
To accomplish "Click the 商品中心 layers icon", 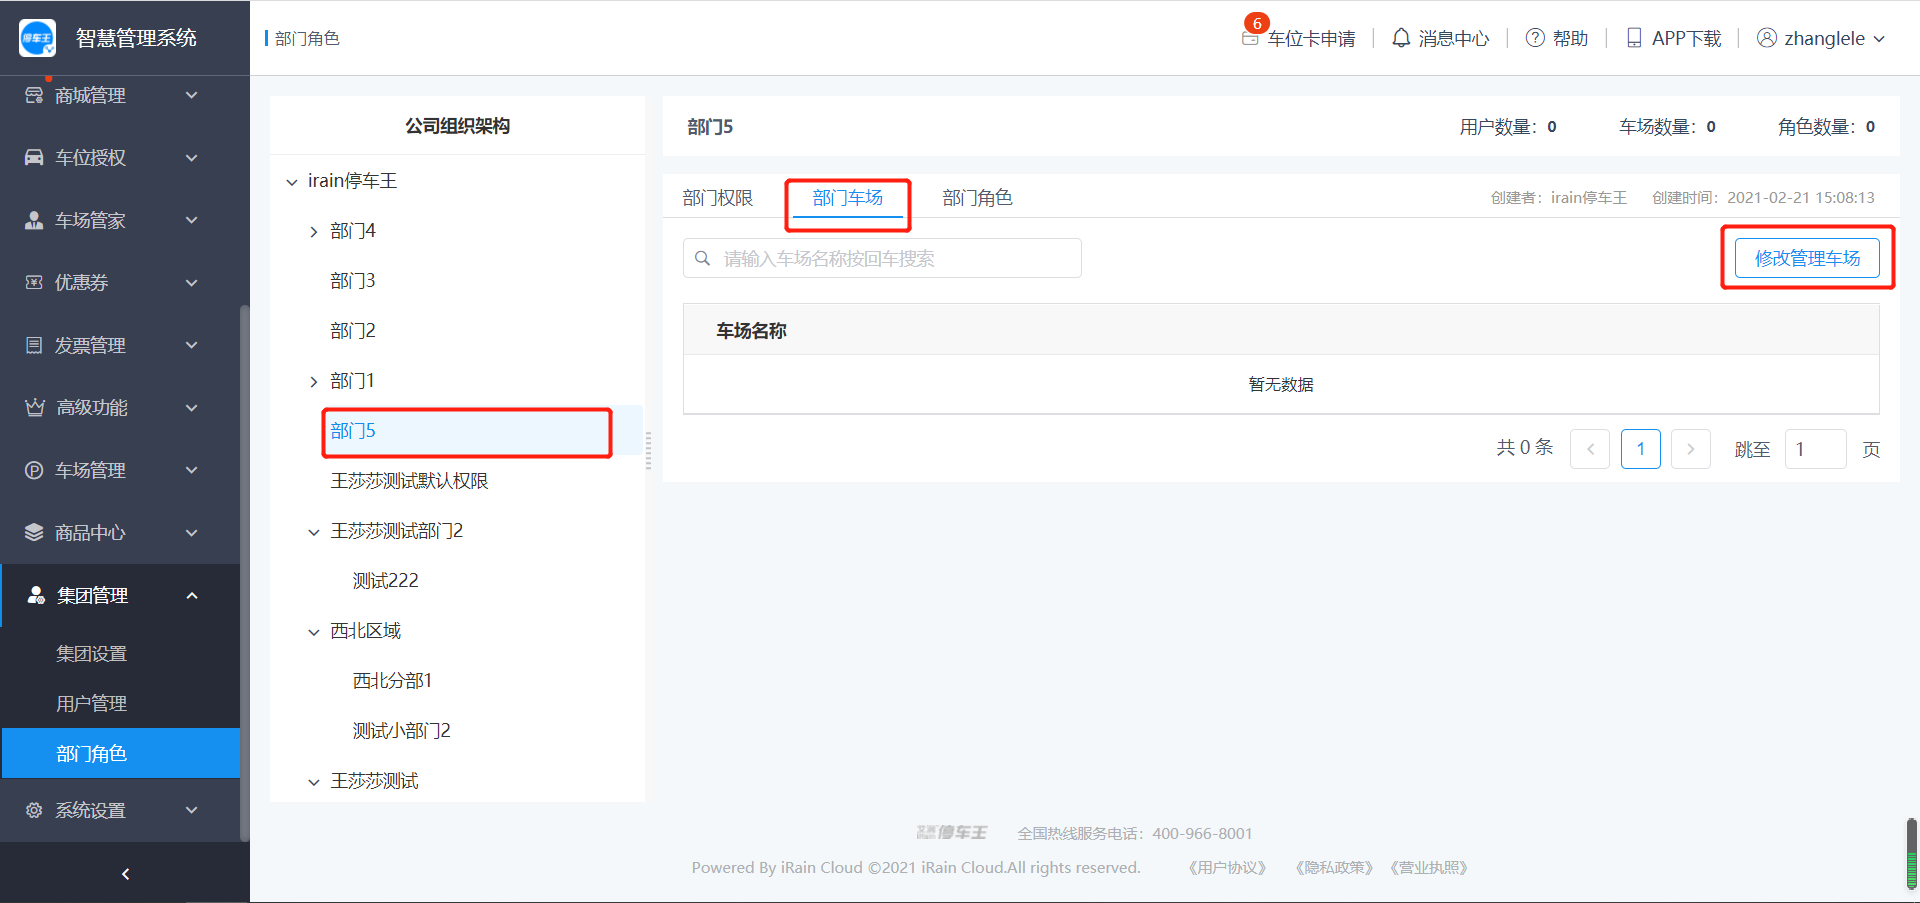I will 34,532.
